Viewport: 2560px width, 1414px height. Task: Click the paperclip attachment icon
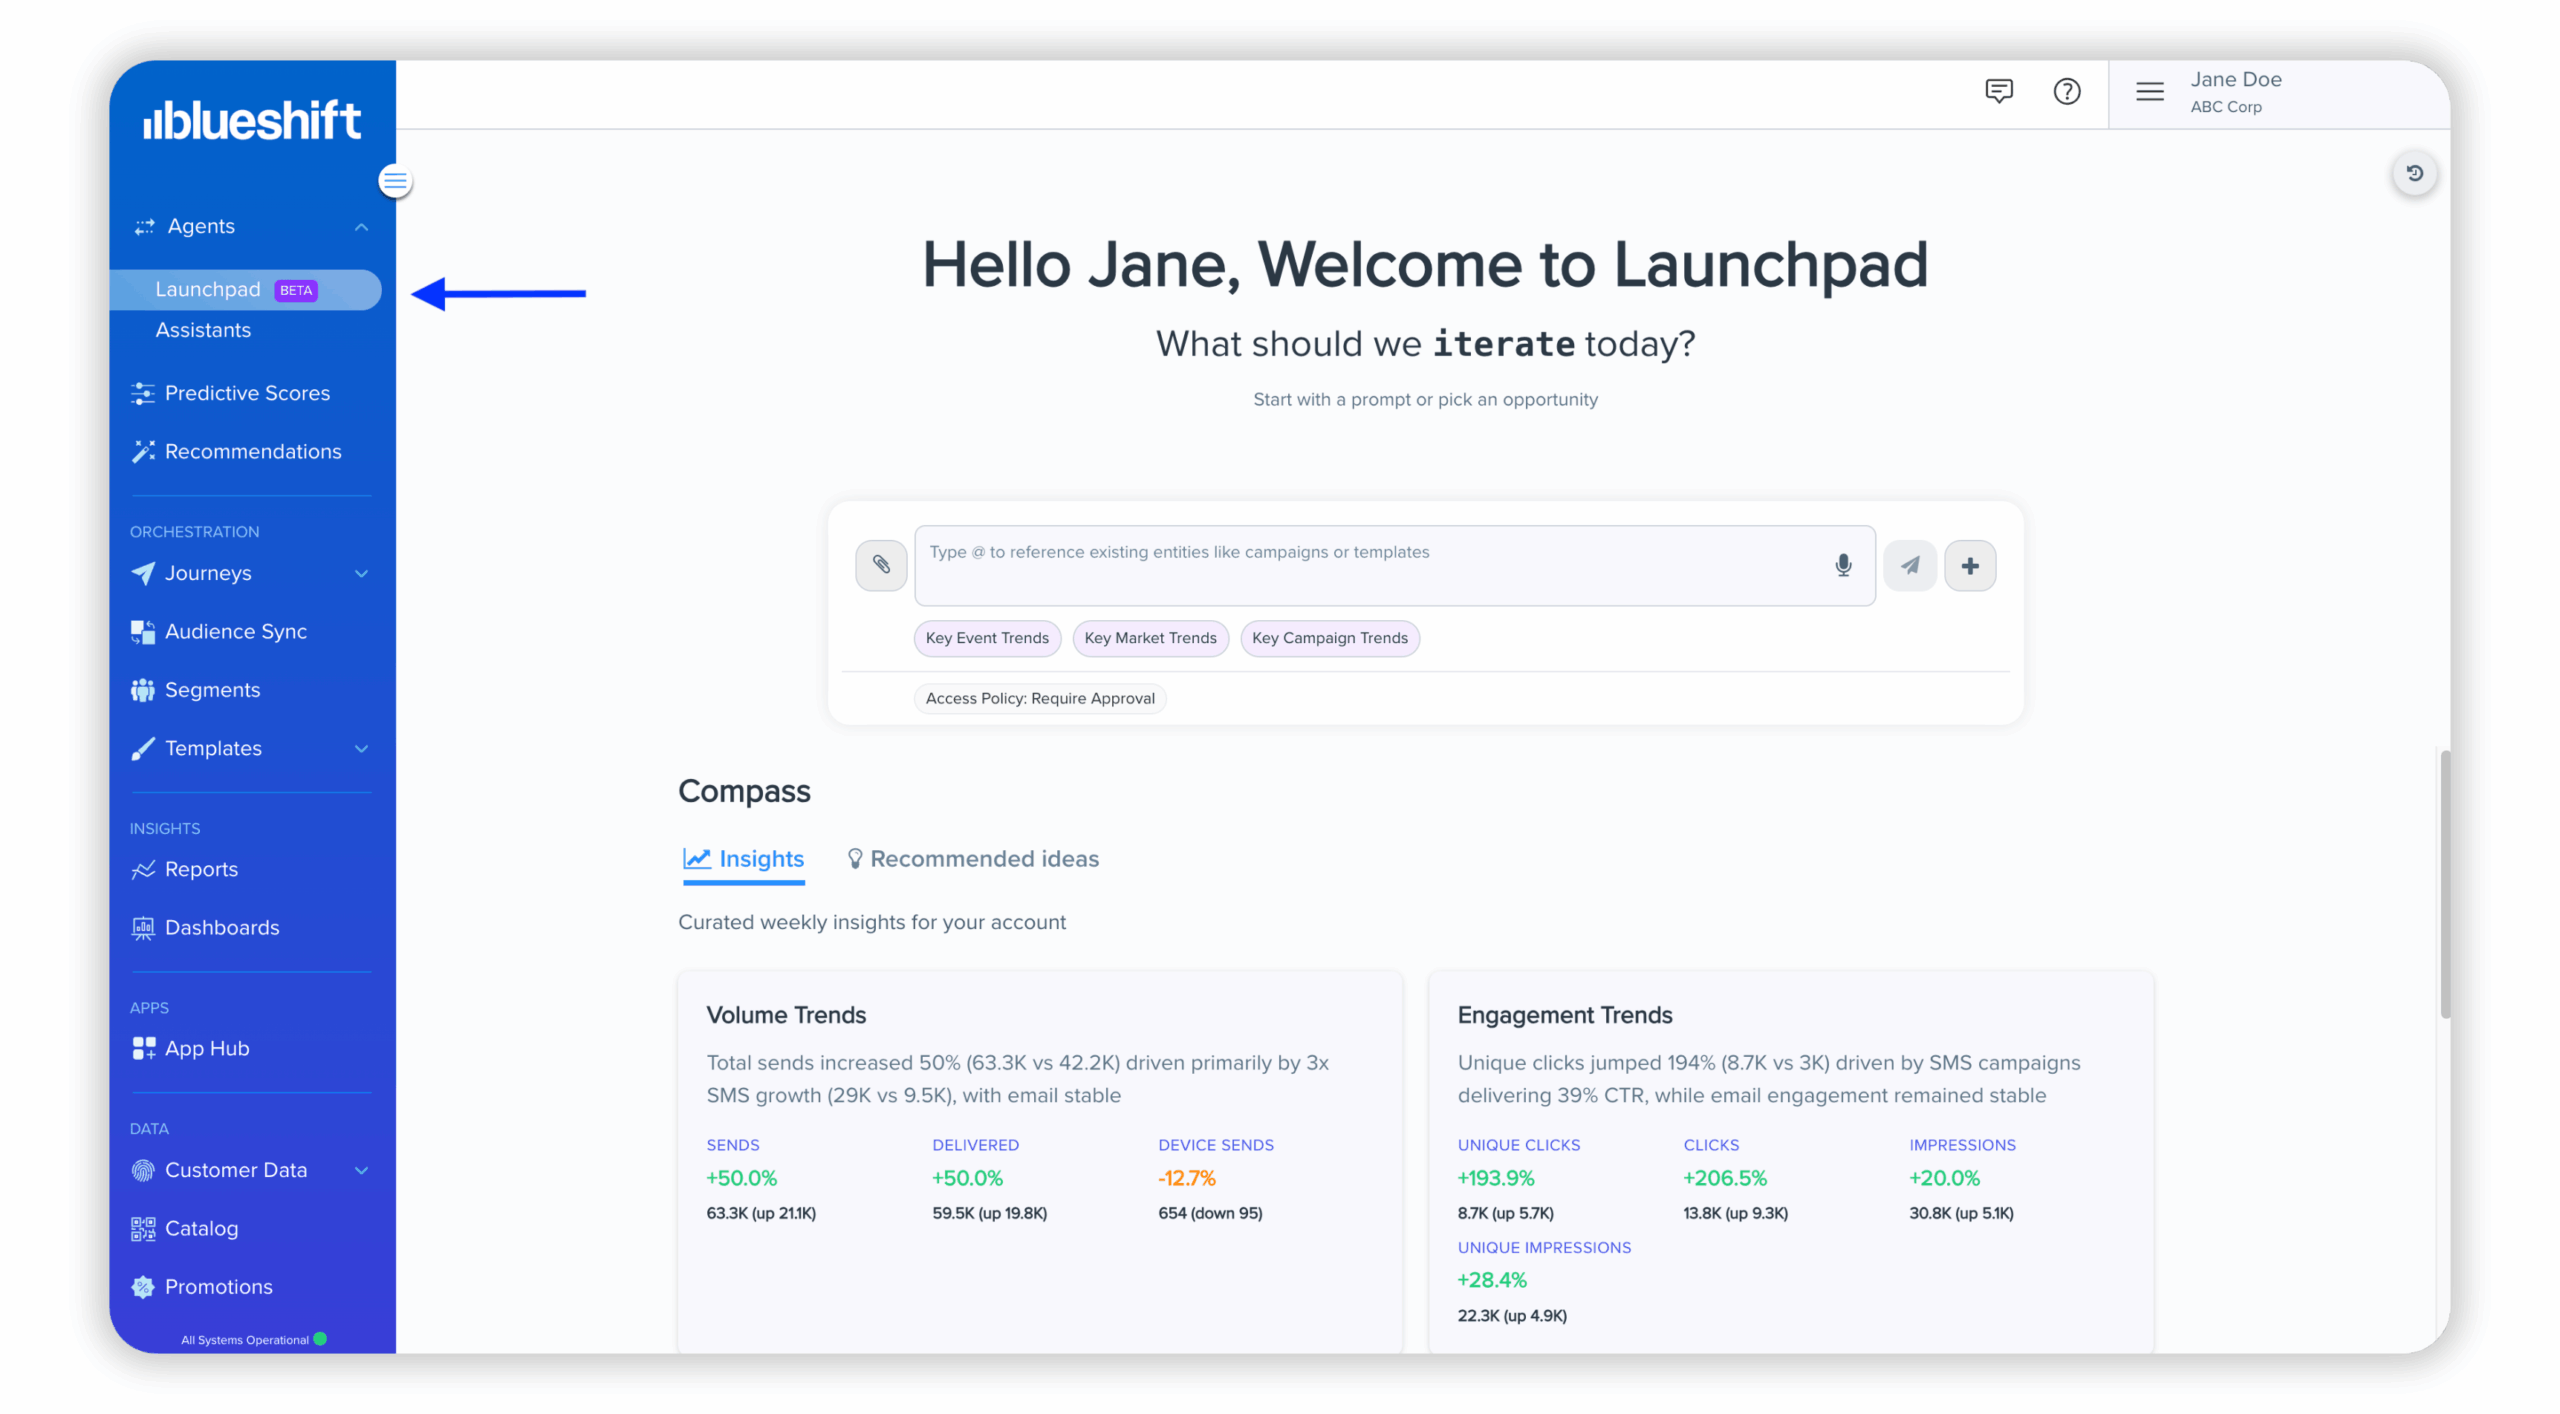(880, 565)
